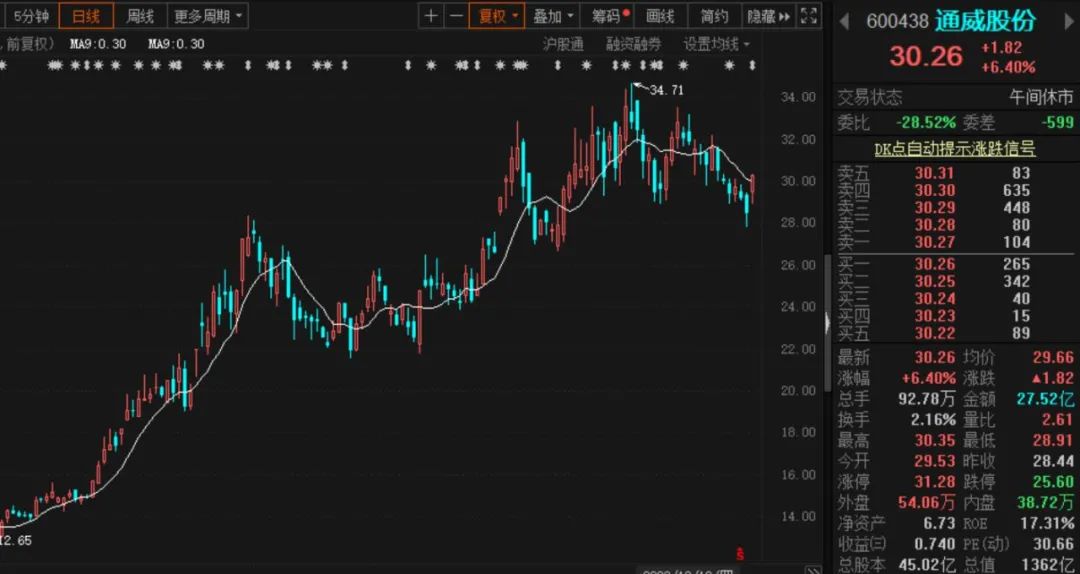
Task: Toggle 画线 drawing mode
Action: pos(660,16)
